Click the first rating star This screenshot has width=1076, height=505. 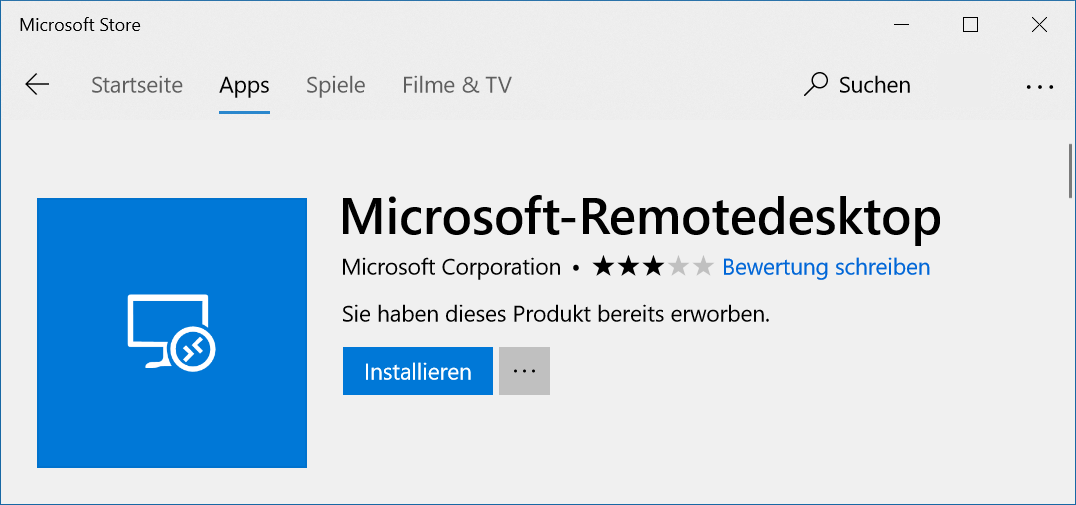[603, 267]
